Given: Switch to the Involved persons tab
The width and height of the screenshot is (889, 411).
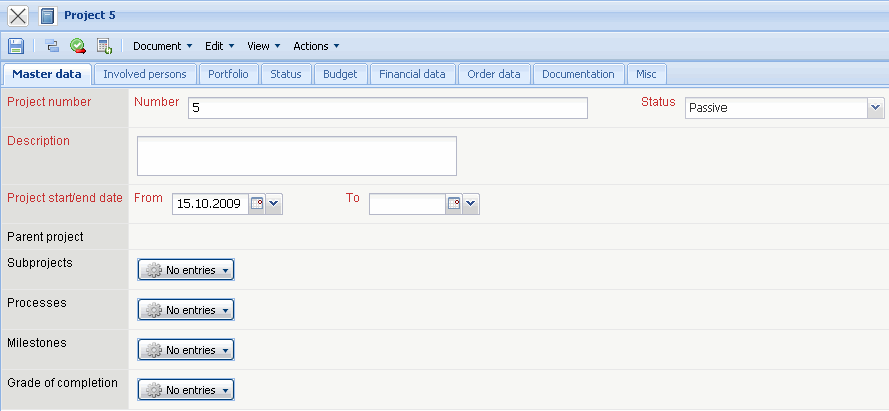Looking at the screenshot, I should 144,74.
